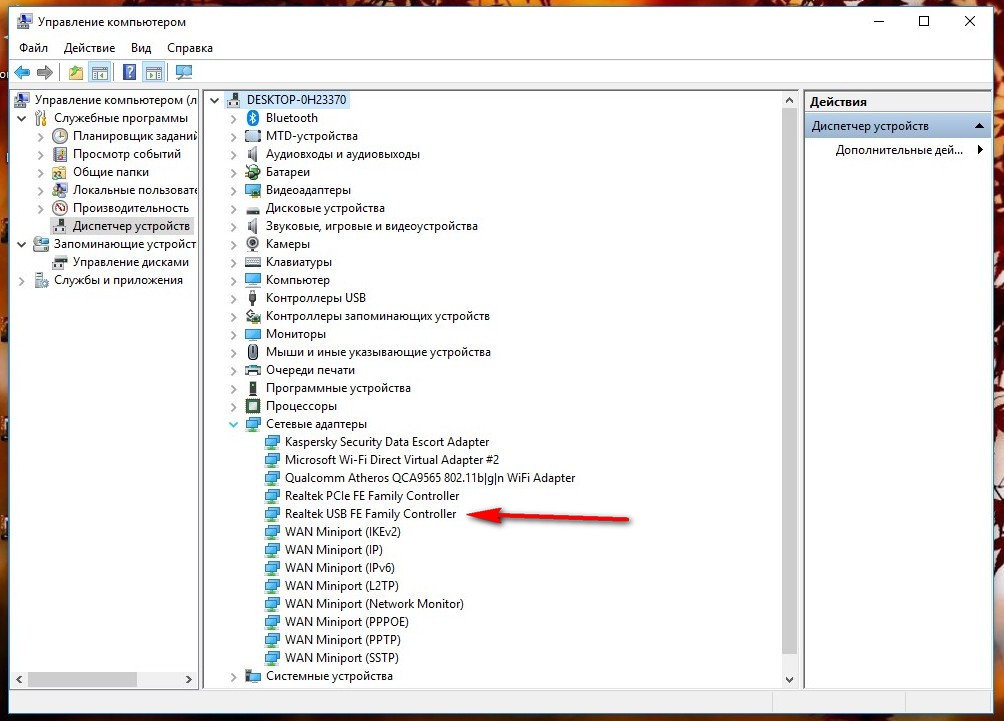The image size is (1004, 721).
Task: Click the Forward arrow toolbar icon
Action: coord(45,72)
